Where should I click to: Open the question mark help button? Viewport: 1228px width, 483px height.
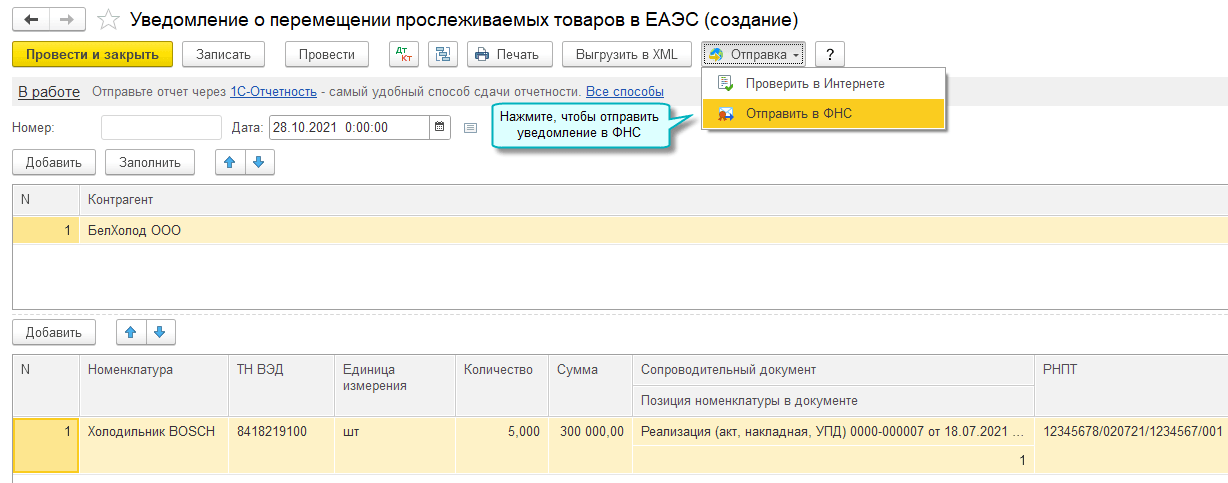(830, 54)
